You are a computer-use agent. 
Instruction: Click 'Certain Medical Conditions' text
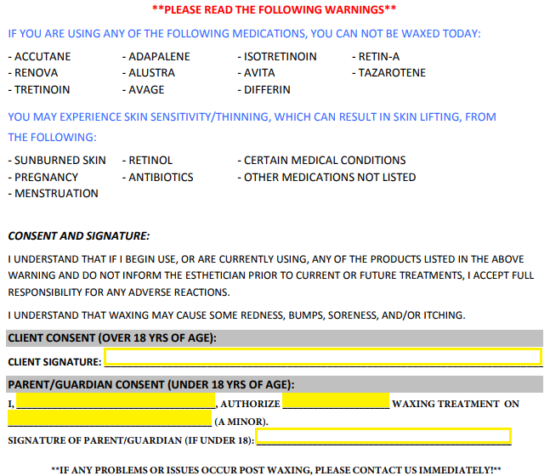[x=322, y=160]
